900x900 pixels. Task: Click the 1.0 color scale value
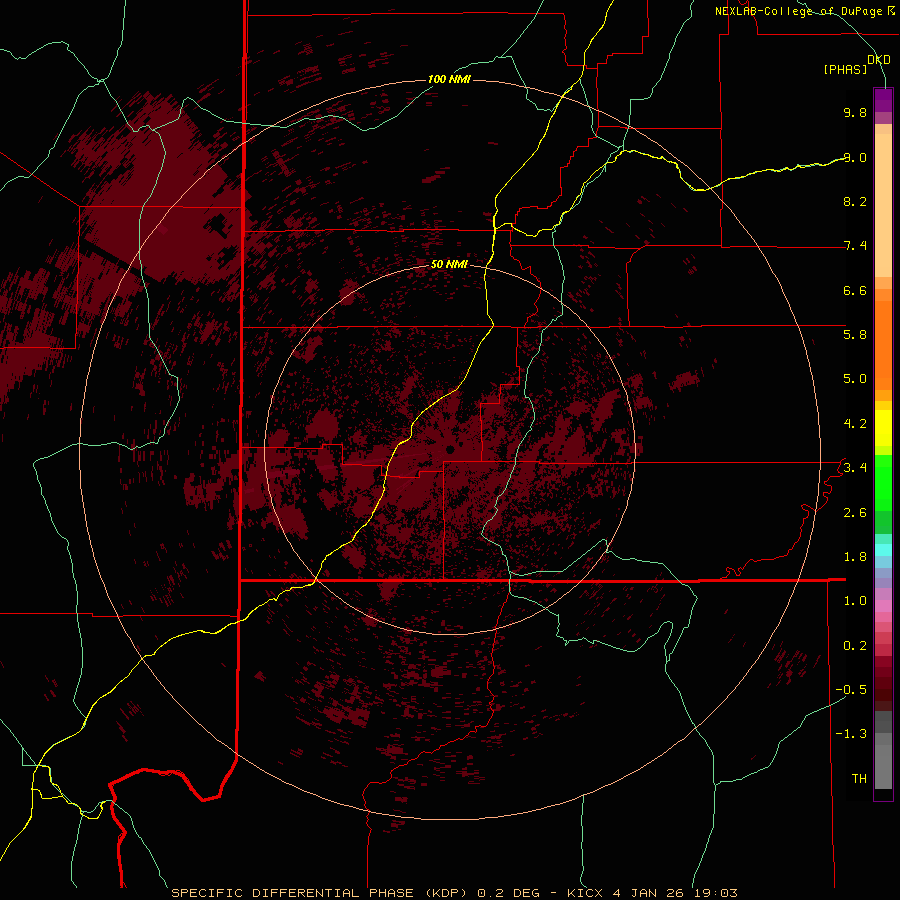coord(855,601)
